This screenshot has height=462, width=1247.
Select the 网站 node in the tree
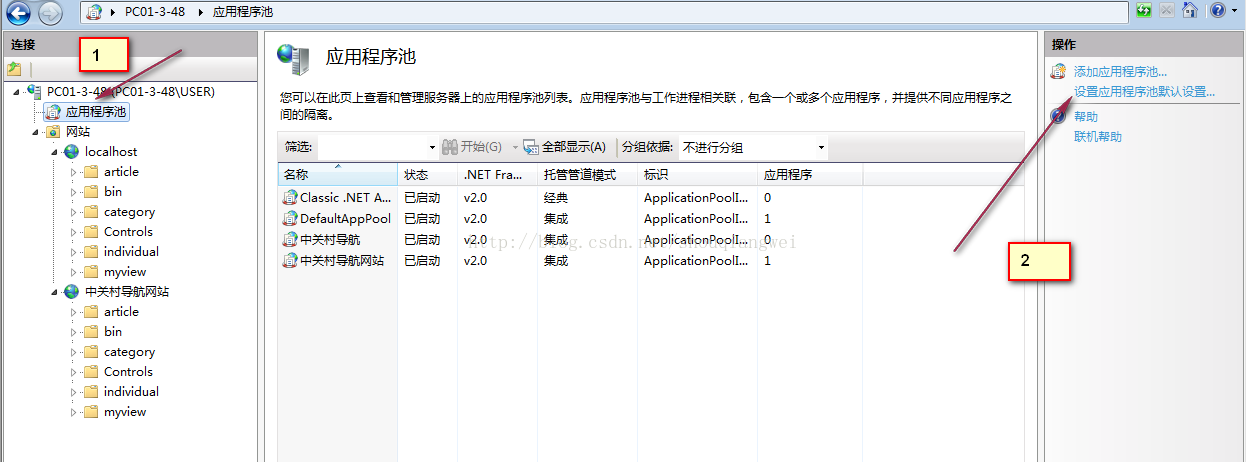tap(77, 132)
